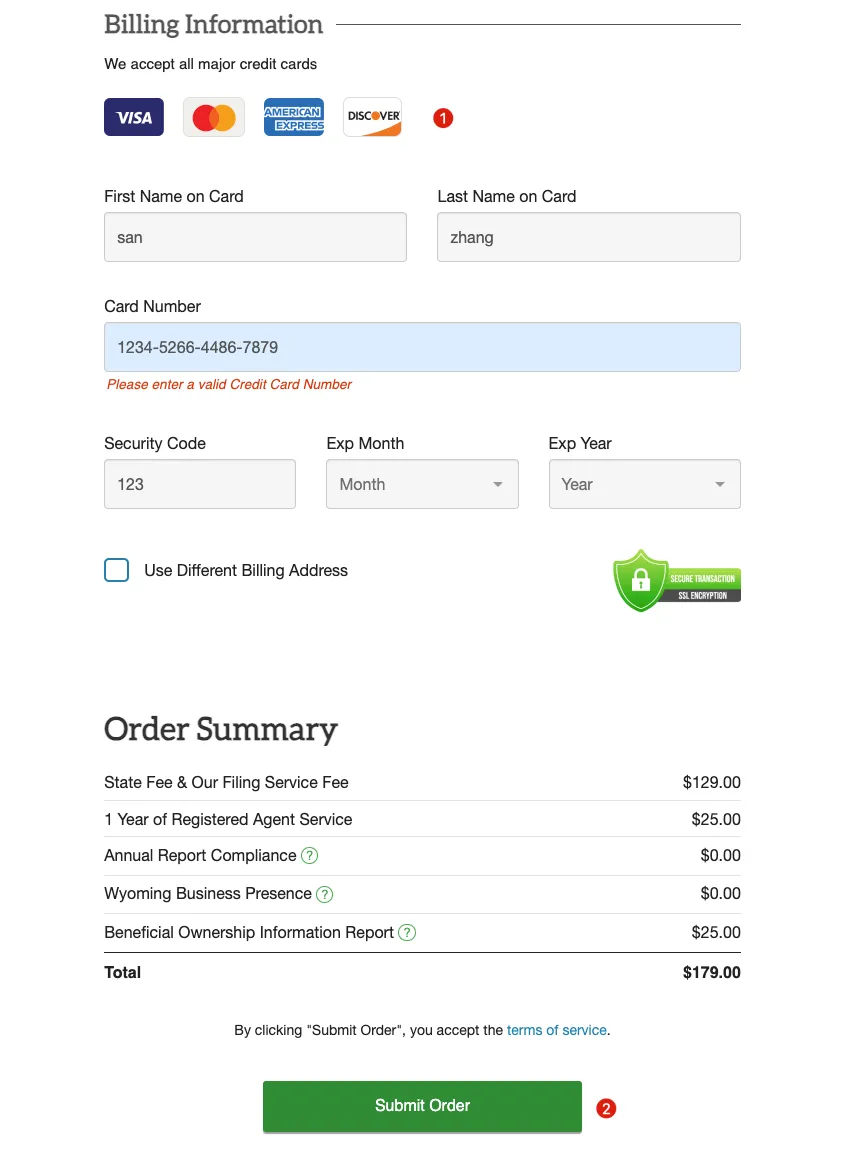Open Wyoming Business Presence help icon
This screenshot has width=847, height=1158.
(325, 894)
